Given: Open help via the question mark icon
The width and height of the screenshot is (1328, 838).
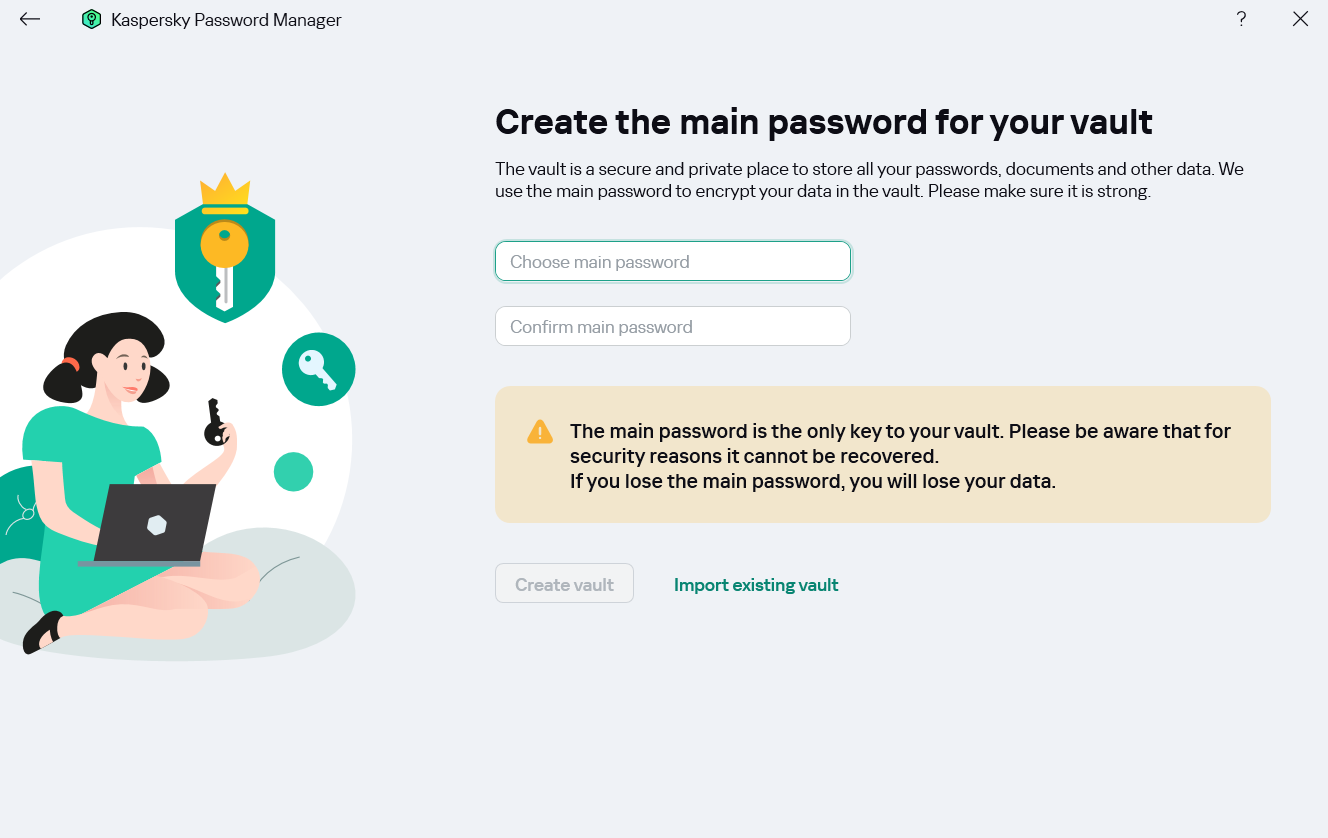Looking at the screenshot, I should point(1241,19).
